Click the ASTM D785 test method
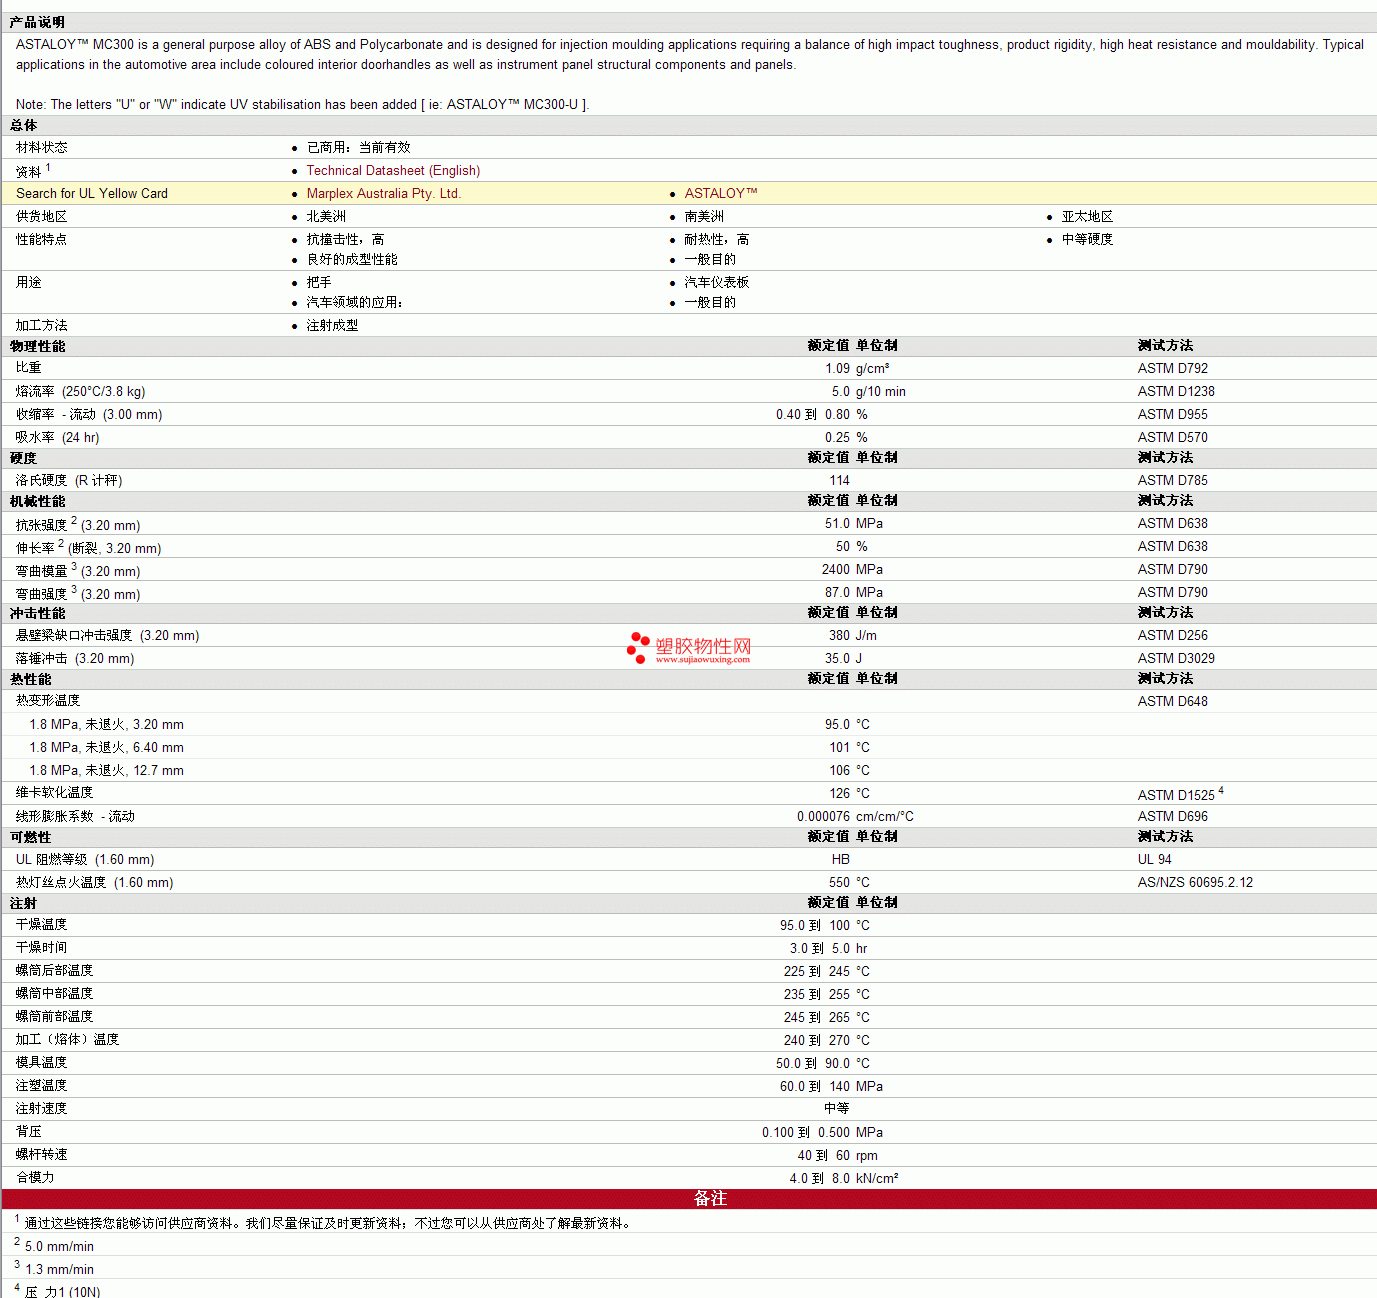This screenshot has height=1298, width=1377. pyautogui.click(x=1172, y=481)
